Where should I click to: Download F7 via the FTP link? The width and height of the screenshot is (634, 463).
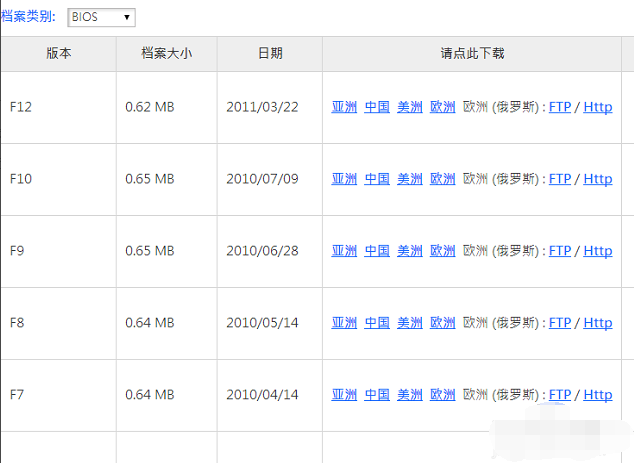pos(560,395)
